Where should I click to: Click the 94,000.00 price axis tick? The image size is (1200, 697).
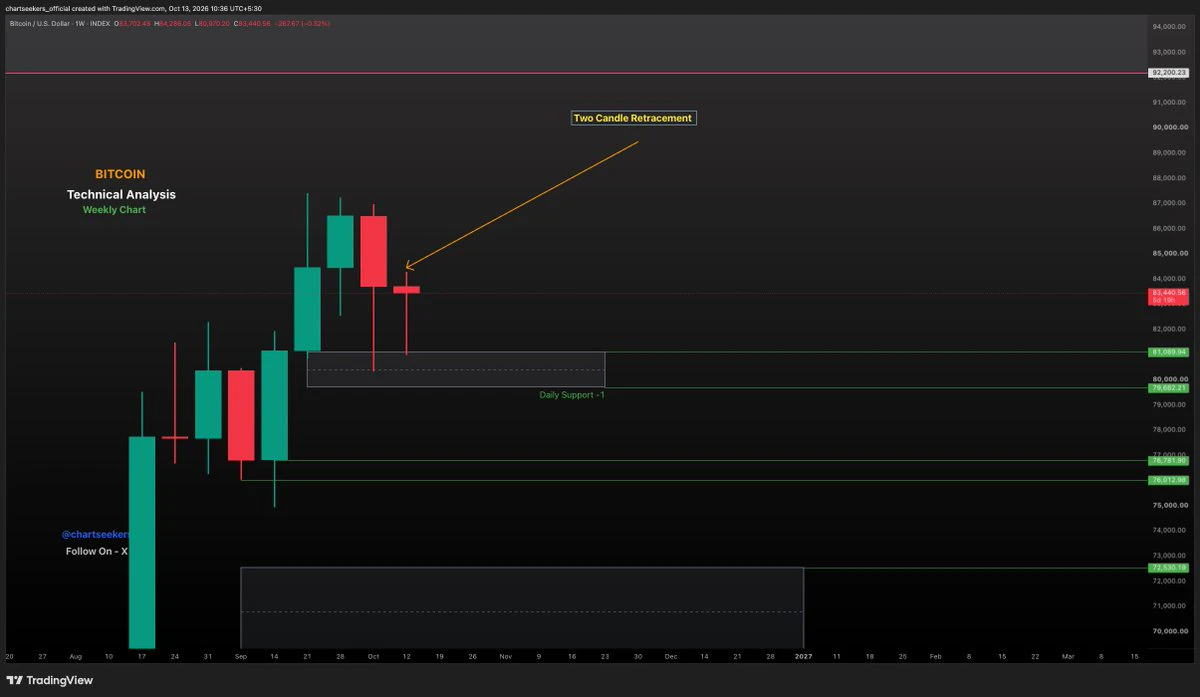pyautogui.click(x=1168, y=27)
